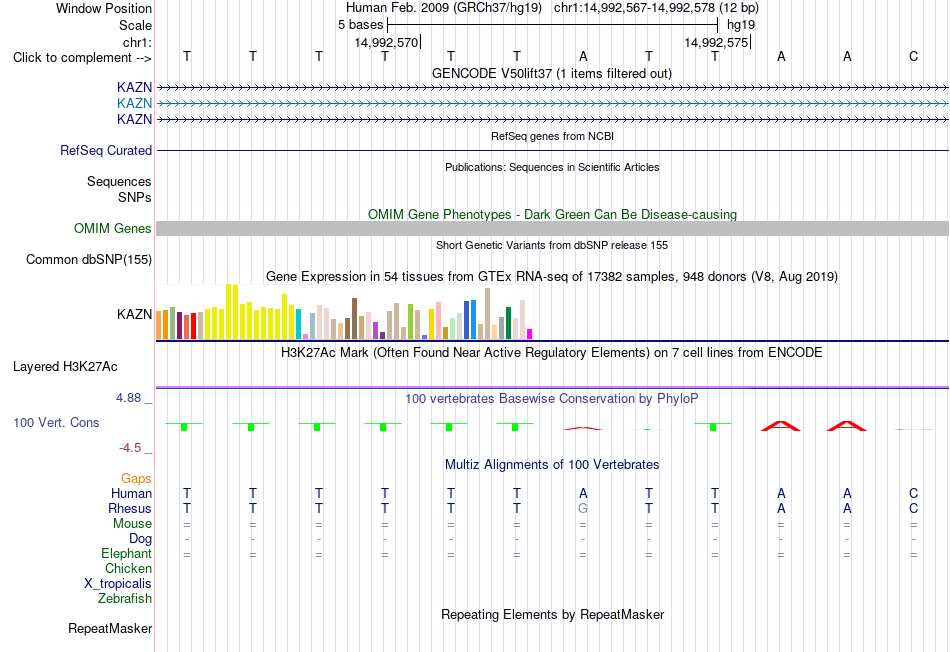Click the chr1: base position label
This screenshot has height=652, width=950.
pos(137,42)
